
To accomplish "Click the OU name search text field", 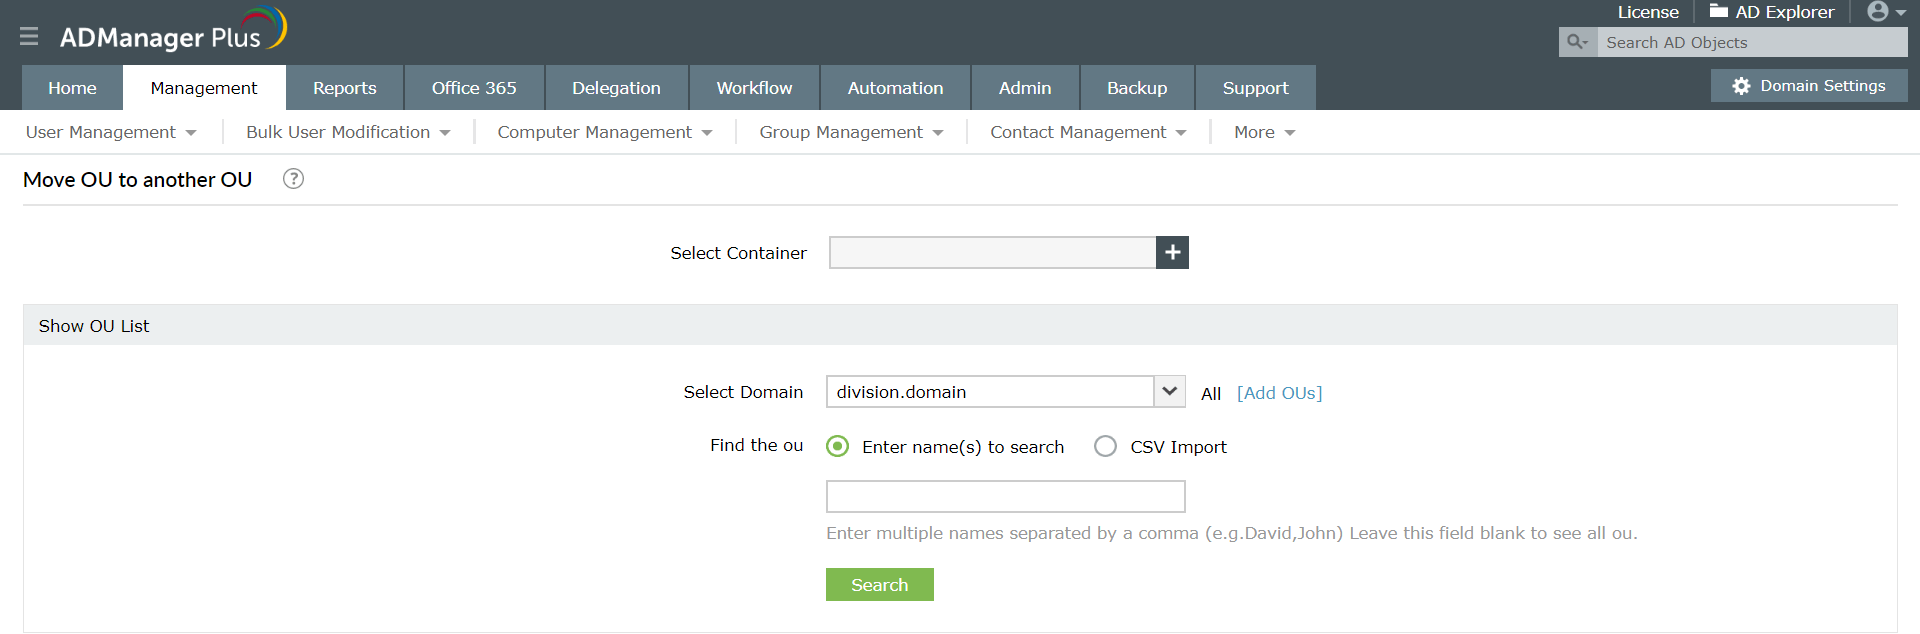I will click(1005, 496).
